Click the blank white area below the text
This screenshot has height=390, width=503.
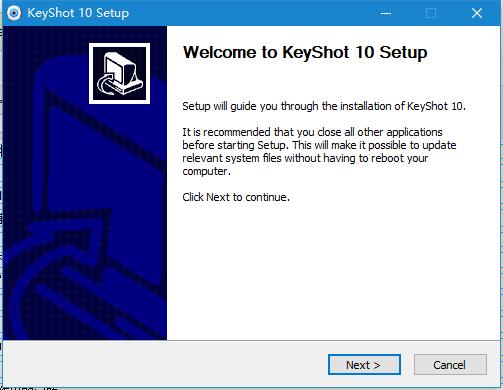[333, 270]
